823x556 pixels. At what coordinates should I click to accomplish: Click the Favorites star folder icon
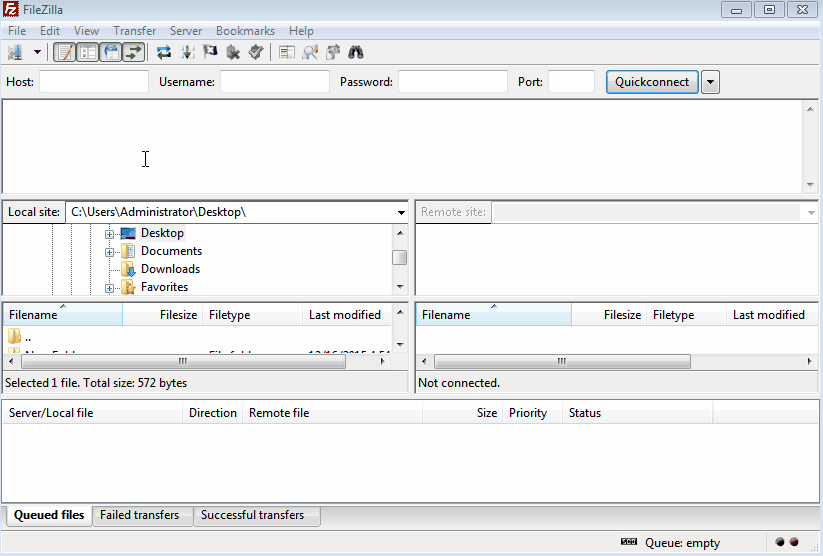coord(128,287)
